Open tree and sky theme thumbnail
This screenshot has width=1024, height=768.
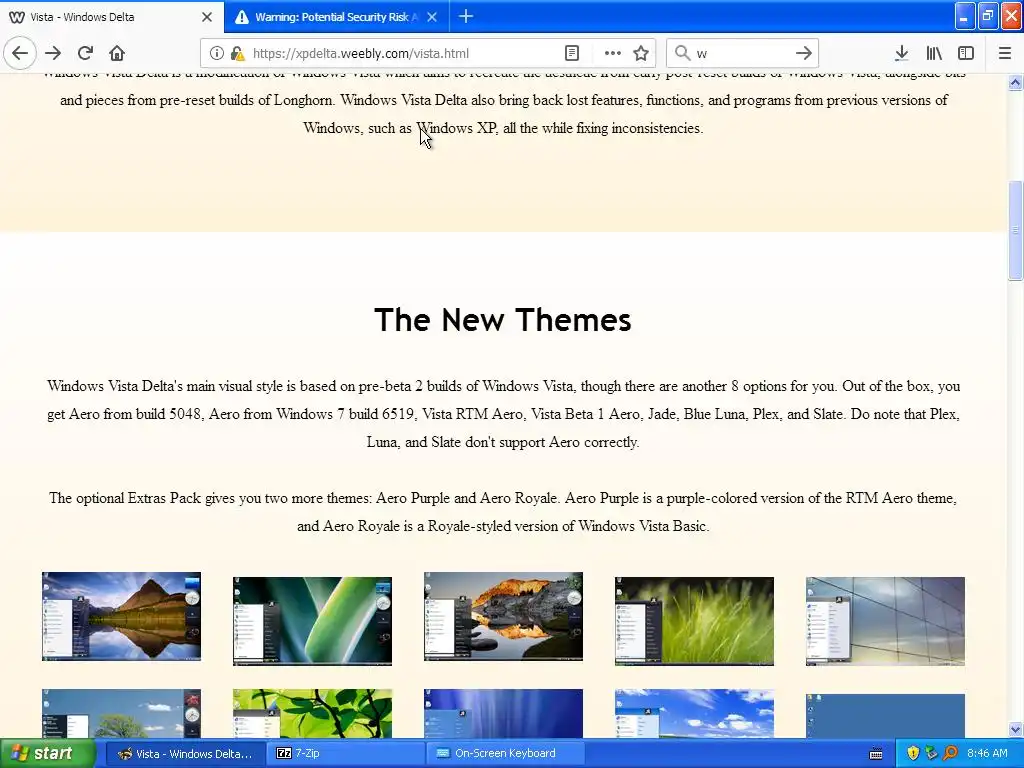click(121, 713)
